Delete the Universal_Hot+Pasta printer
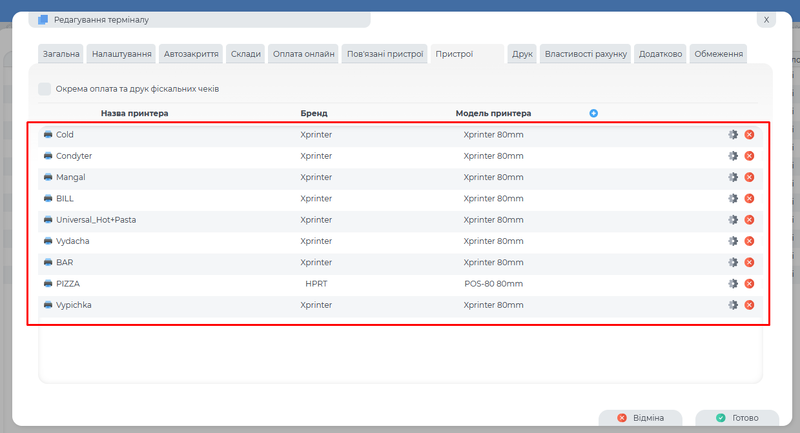The width and height of the screenshot is (800, 433). point(749,220)
